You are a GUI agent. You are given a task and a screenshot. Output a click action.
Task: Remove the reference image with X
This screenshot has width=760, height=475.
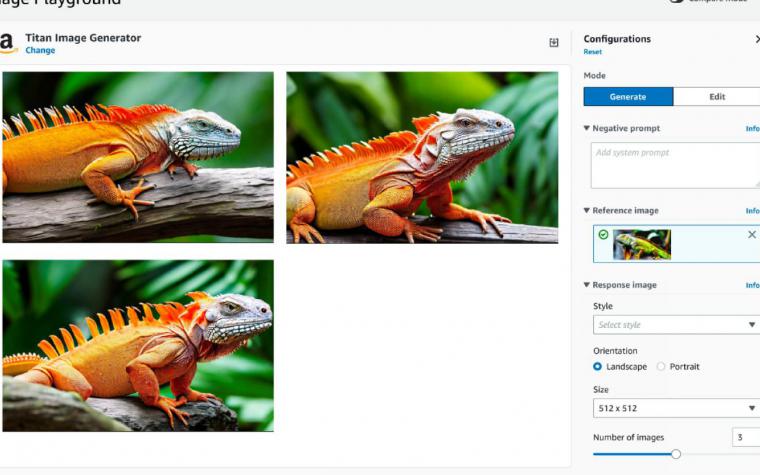(752, 235)
